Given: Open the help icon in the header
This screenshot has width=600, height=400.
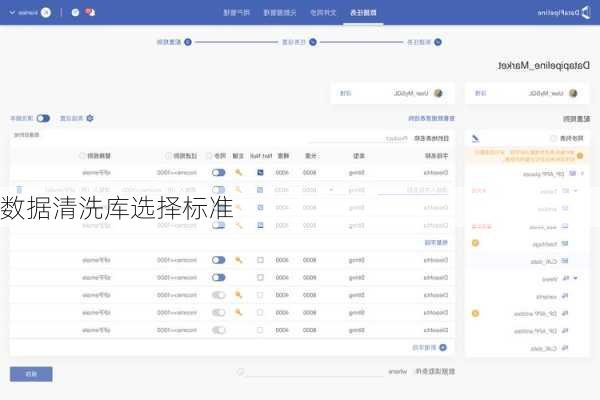Looking at the screenshot, I should click(x=75, y=13).
